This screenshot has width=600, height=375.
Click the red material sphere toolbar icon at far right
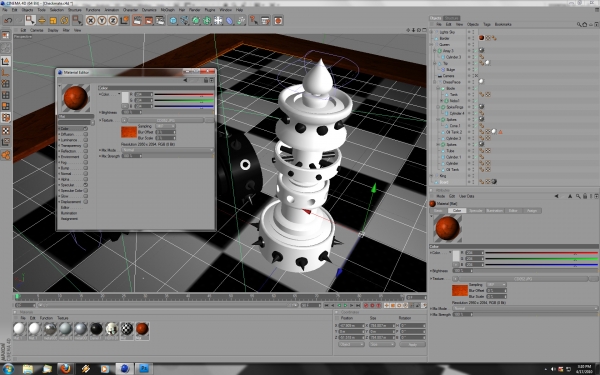point(278,20)
